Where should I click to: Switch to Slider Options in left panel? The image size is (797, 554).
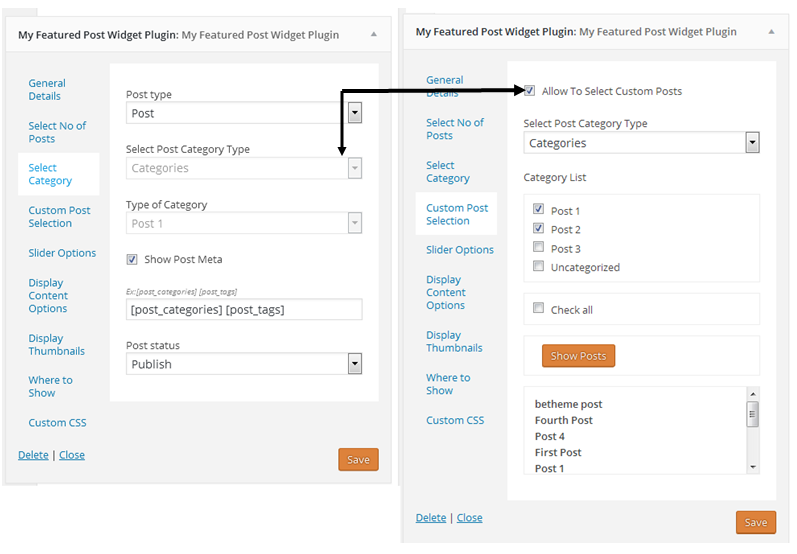(x=62, y=253)
